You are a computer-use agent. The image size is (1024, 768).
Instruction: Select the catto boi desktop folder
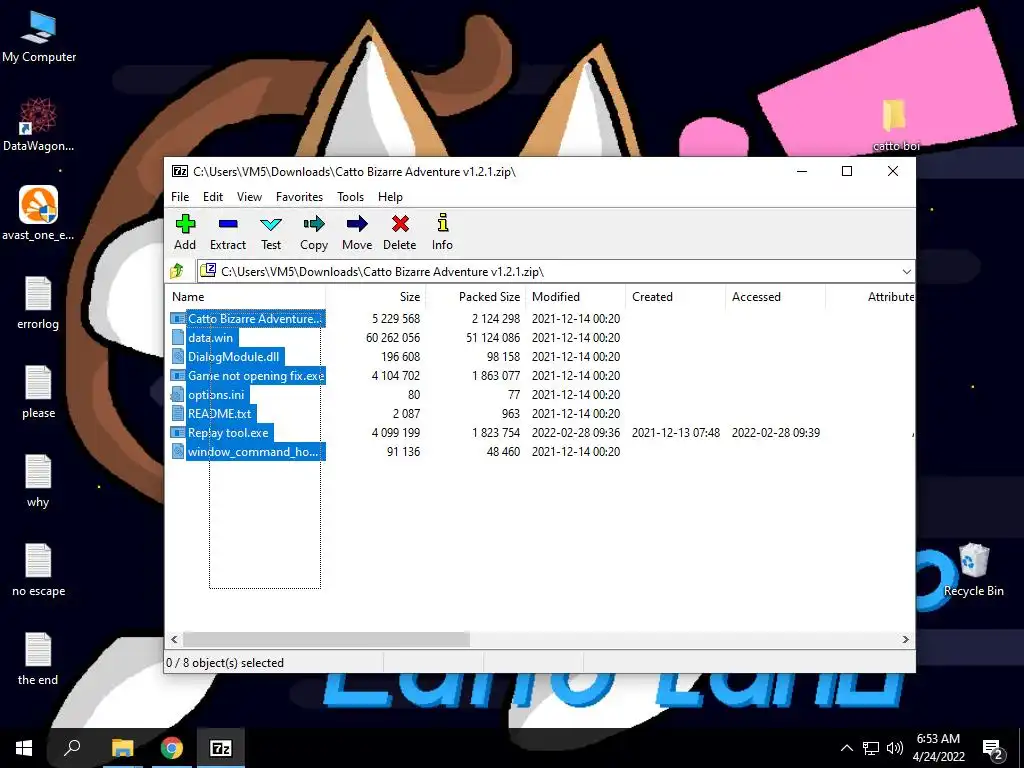click(895, 125)
